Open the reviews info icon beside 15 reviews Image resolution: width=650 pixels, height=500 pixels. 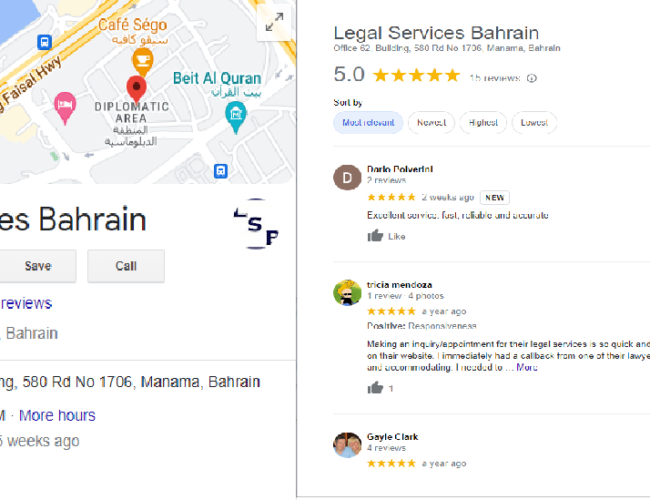point(532,78)
